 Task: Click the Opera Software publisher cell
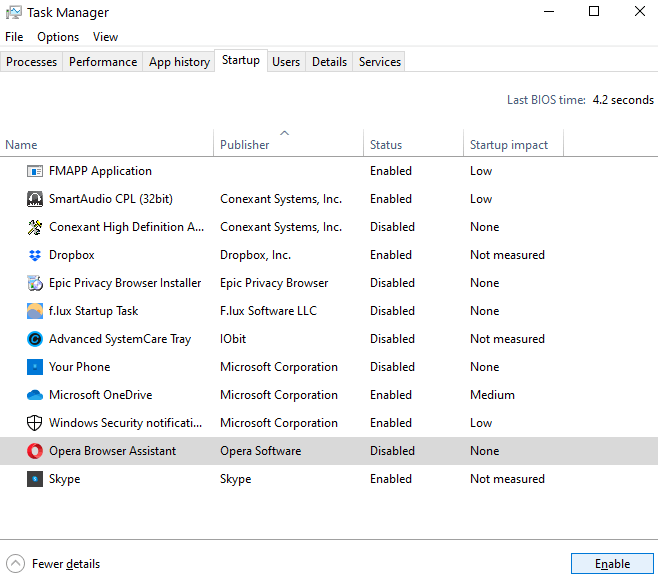click(261, 451)
